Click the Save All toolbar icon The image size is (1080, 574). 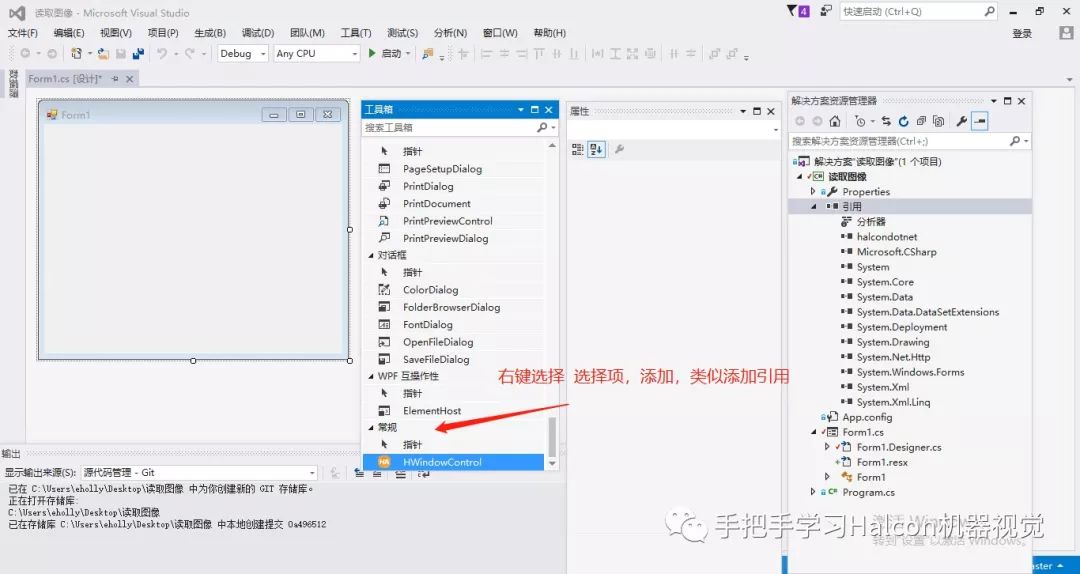[x=138, y=53]
